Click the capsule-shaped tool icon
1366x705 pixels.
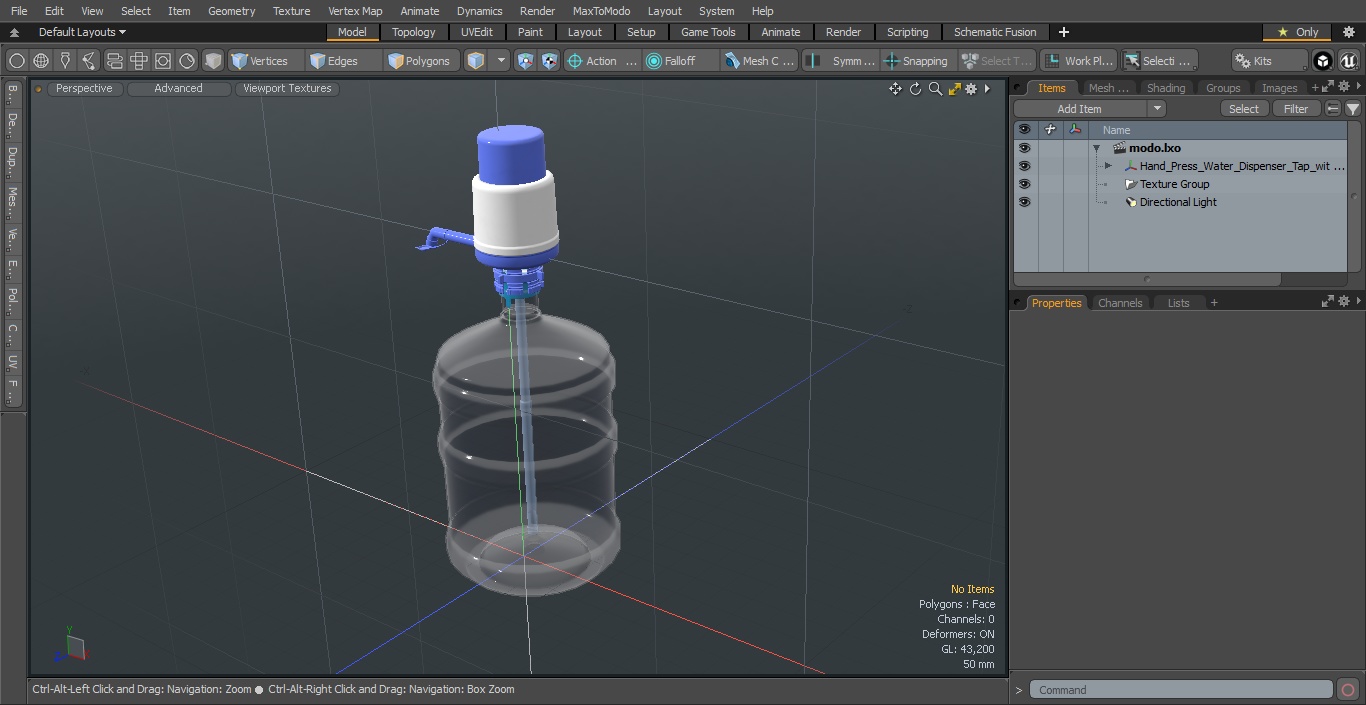(x=114, y=61)
